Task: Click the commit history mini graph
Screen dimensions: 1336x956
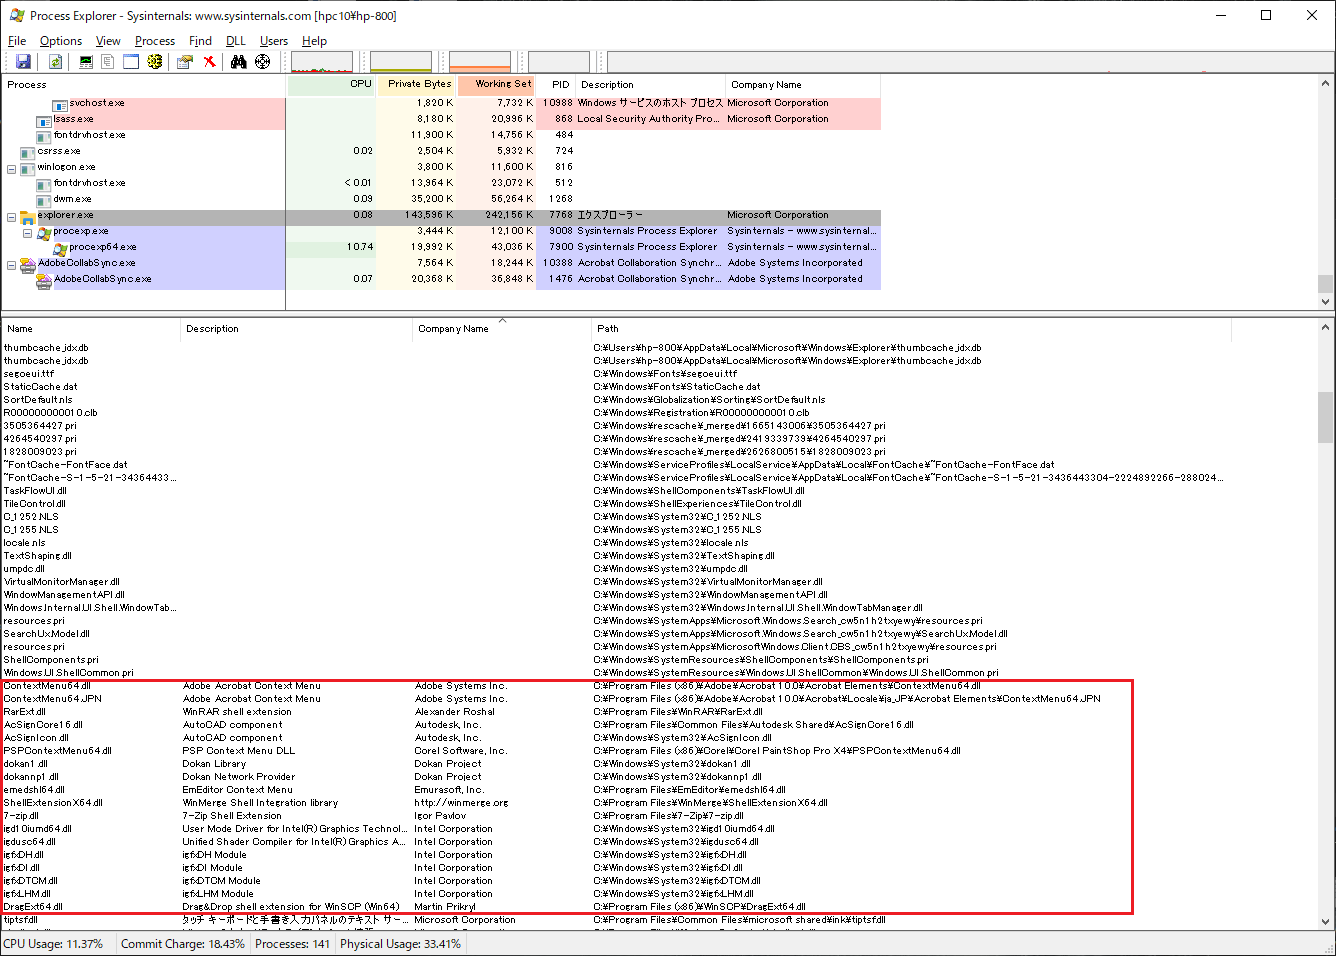Action: 401,62
